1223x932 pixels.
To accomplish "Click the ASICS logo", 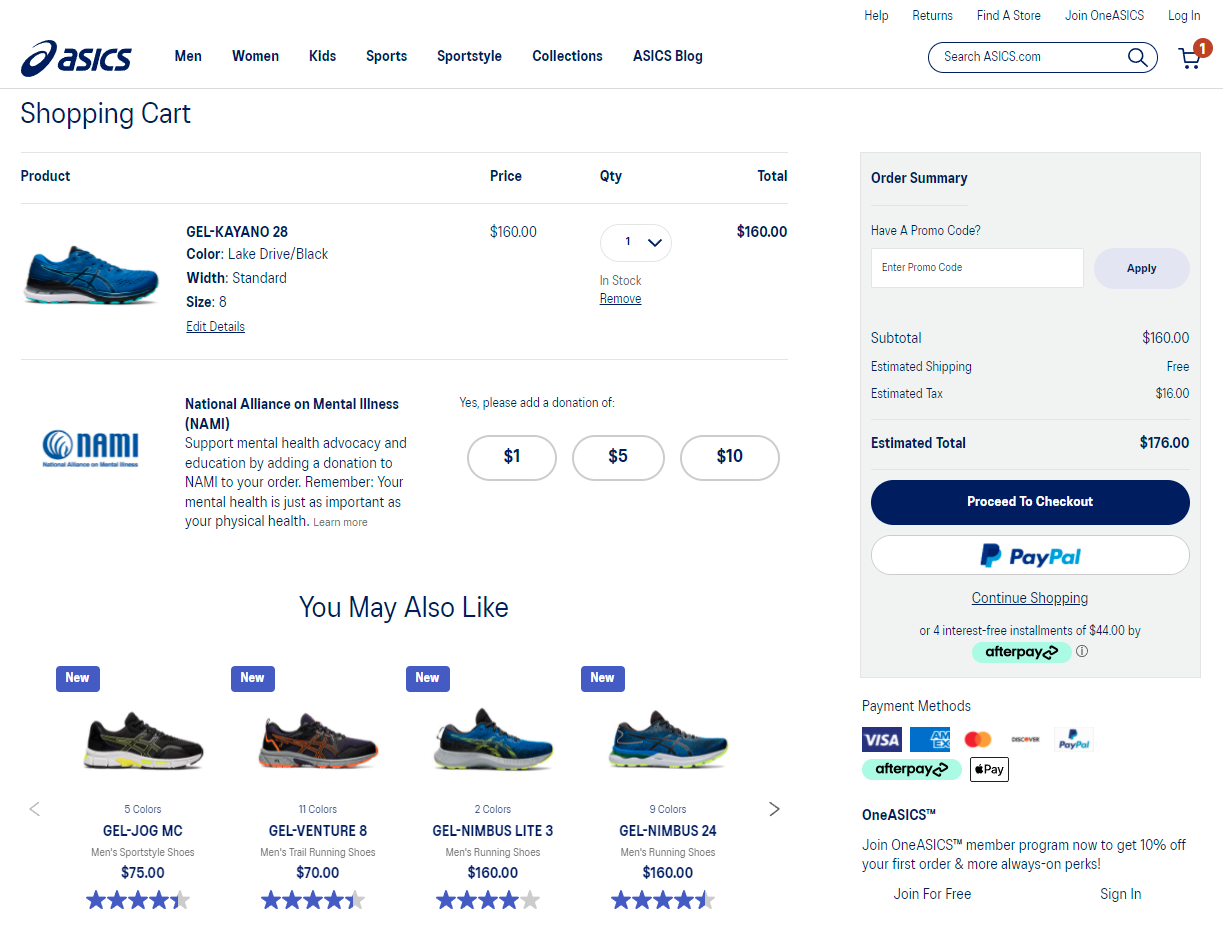I will coord(76,58).
